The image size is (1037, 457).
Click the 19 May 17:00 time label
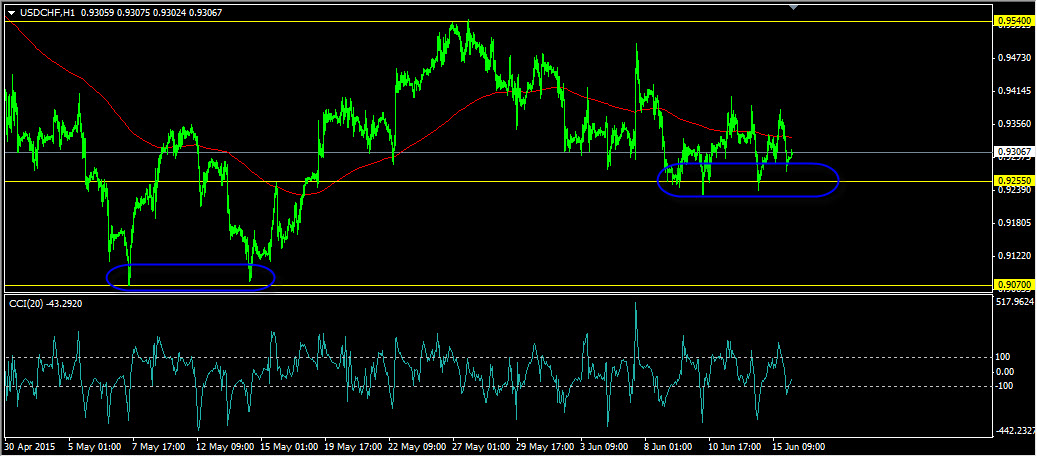(x=353, y=446)
